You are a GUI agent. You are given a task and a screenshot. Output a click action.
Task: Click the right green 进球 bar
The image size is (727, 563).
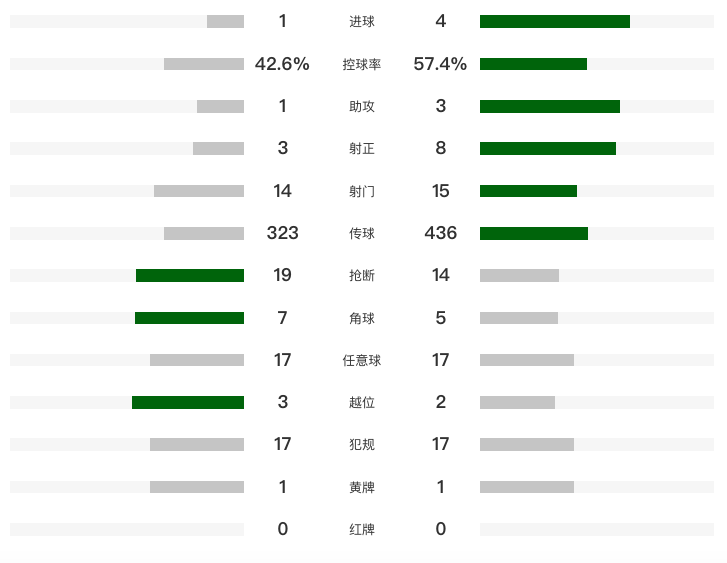tap(554, 21)
